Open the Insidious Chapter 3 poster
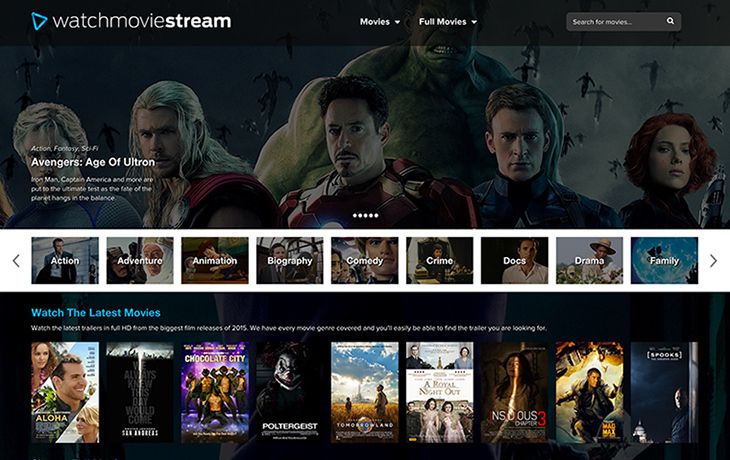The height and width of the screenshot is (460, 730). point(514,392)
